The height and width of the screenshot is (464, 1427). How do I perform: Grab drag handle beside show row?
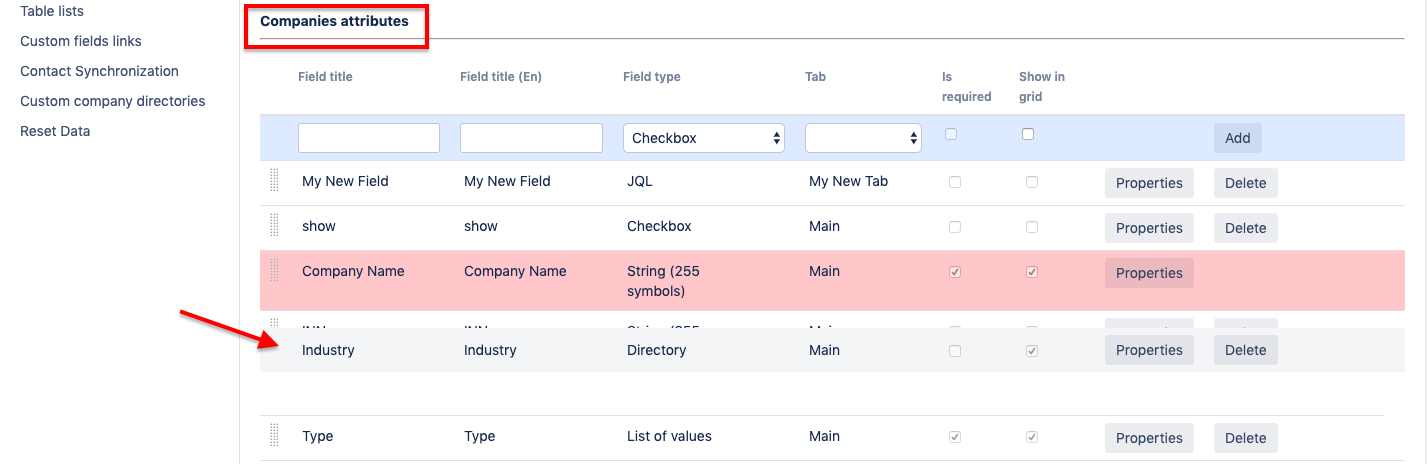pos(274,226)
